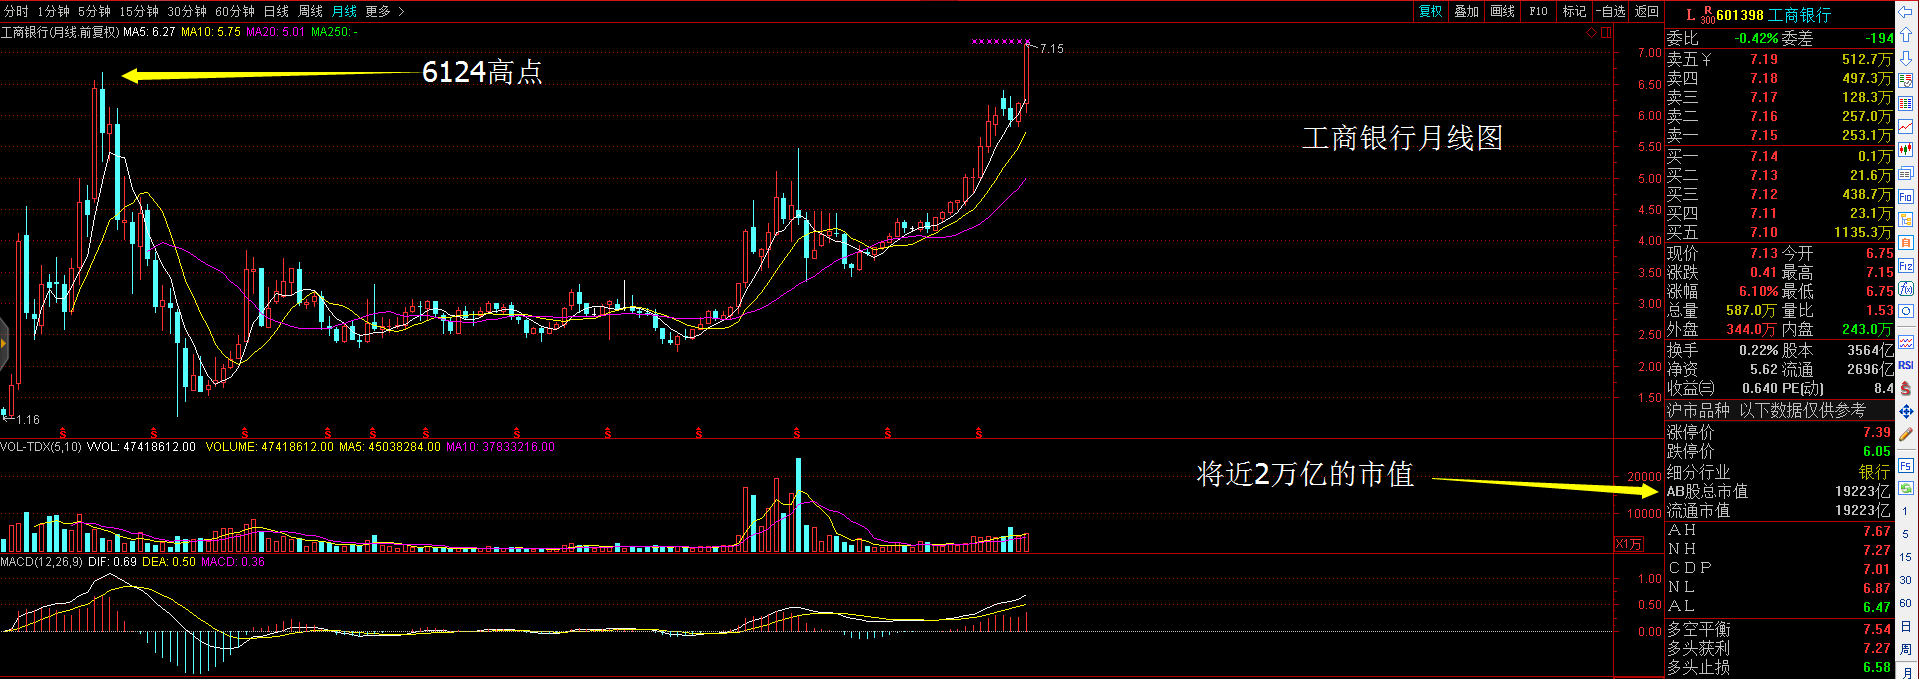Switch to the 分时 tab
Viewport: 1919px width, 679px height.
click(x=16, y=11)
